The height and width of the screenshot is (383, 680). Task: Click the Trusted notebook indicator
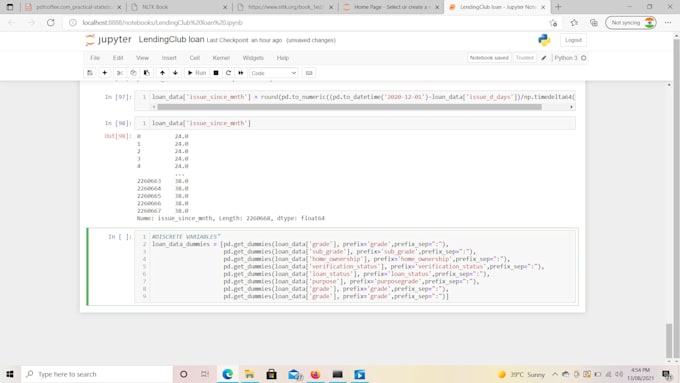point(524,58)
